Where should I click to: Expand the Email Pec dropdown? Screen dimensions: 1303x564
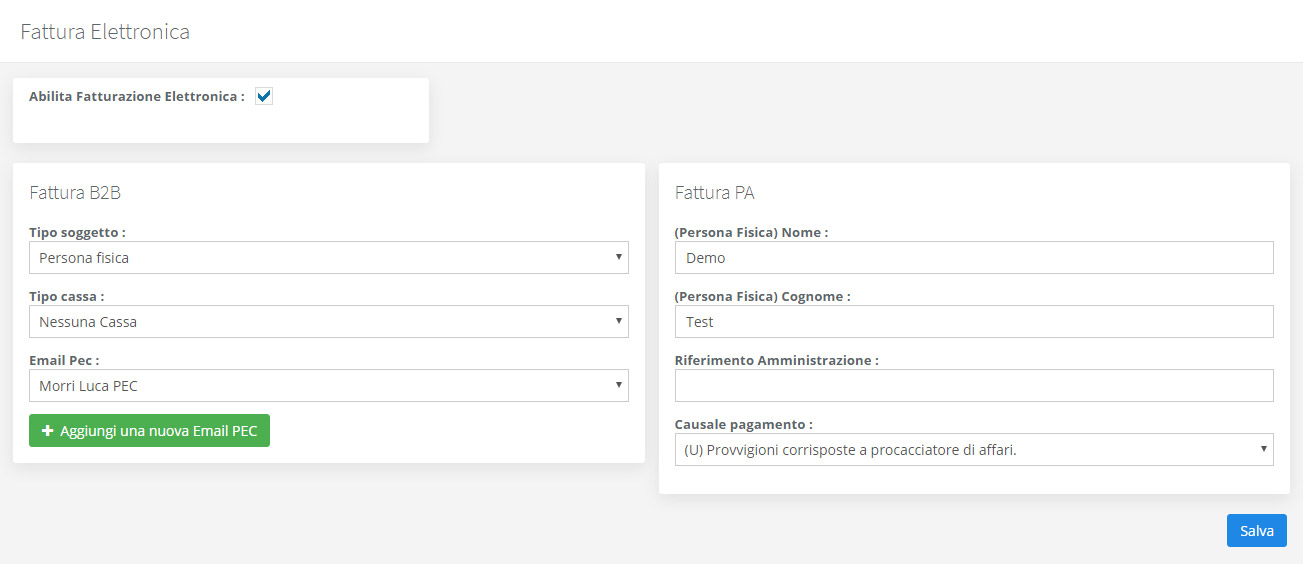329,385
